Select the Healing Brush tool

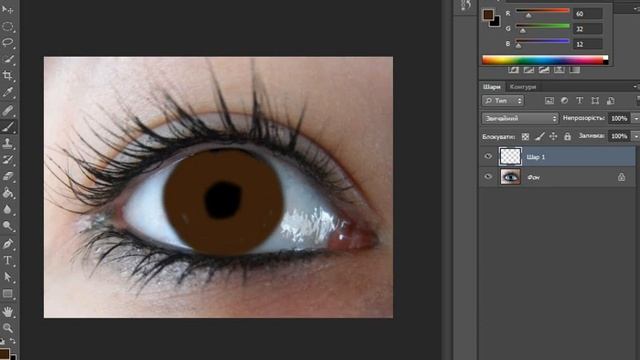7,110
